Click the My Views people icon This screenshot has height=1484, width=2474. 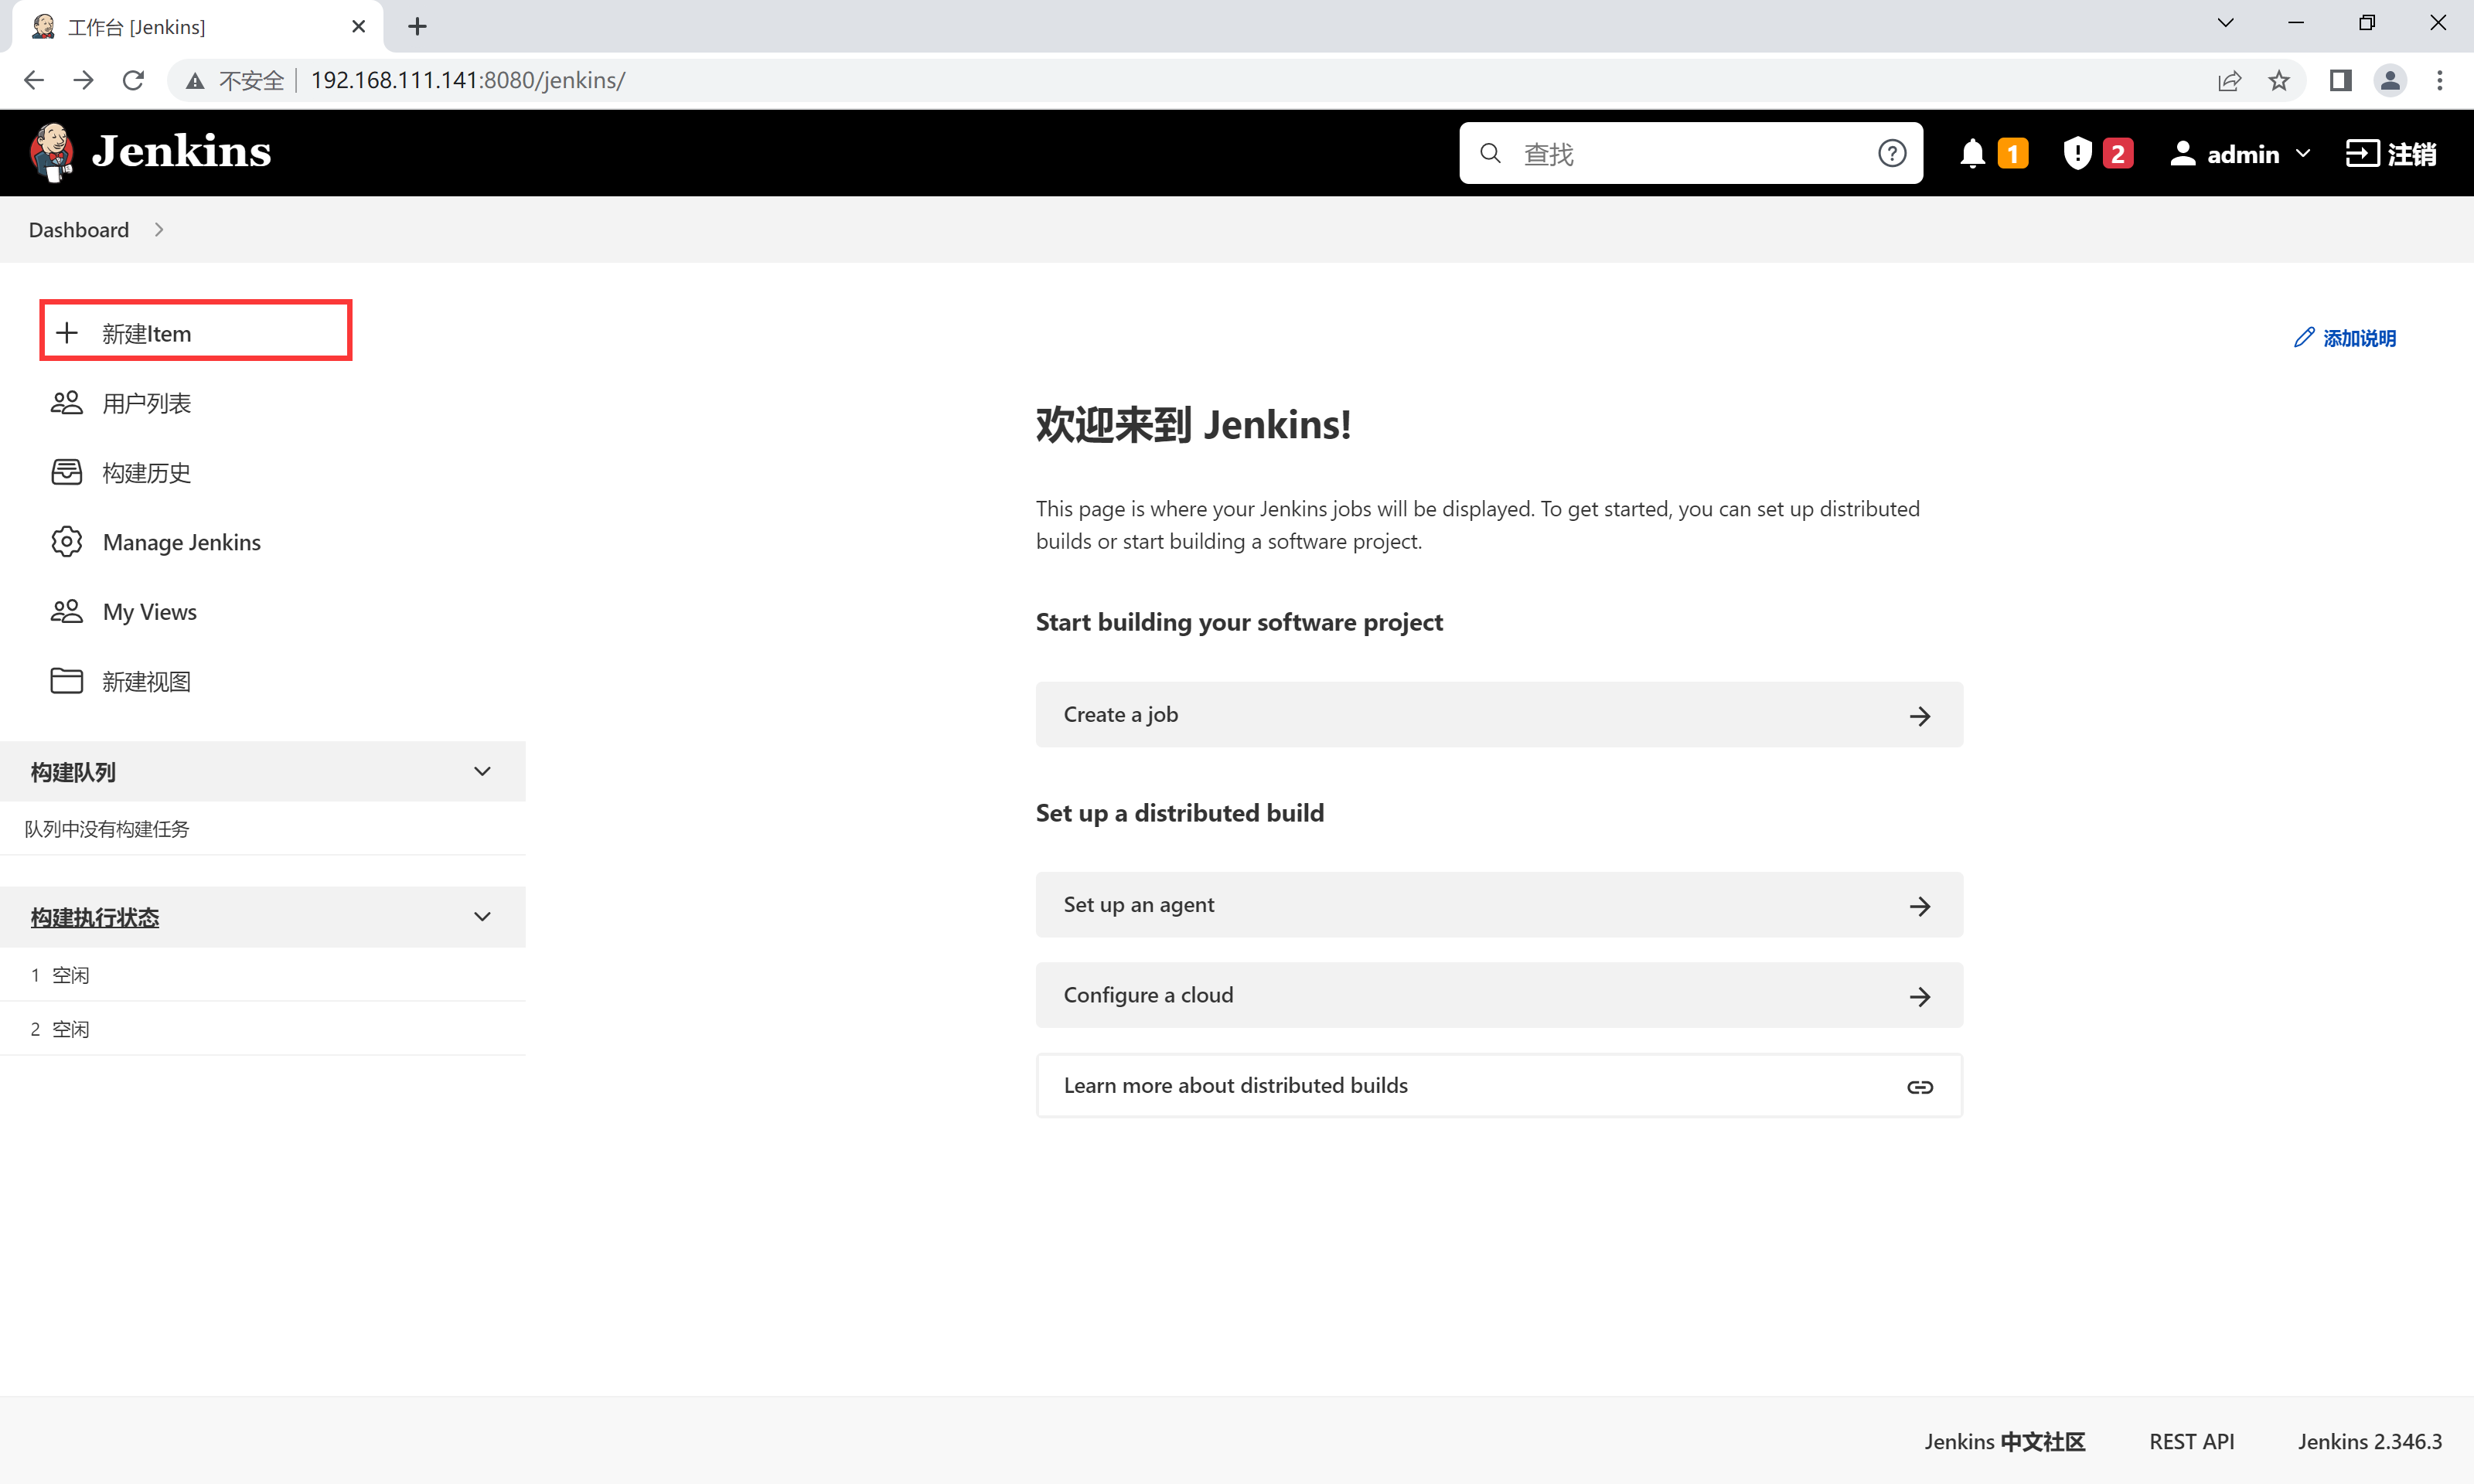(67, 611)
